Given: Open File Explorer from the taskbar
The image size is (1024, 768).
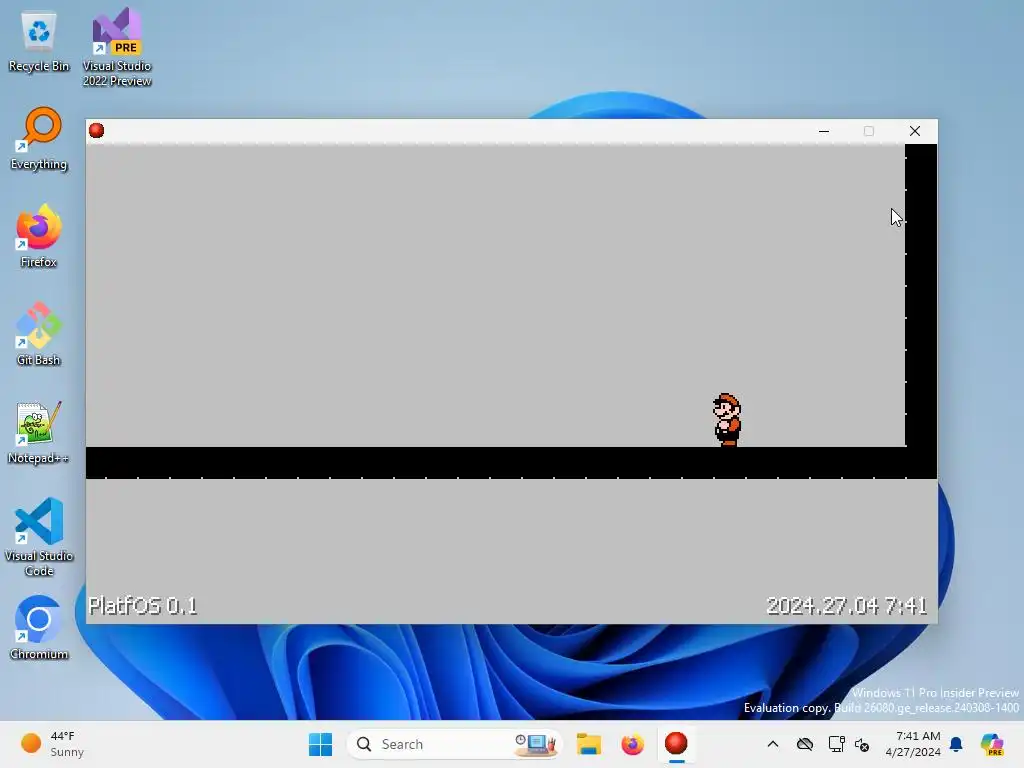Looking at the screenshot, I should [x=588, y=744].
